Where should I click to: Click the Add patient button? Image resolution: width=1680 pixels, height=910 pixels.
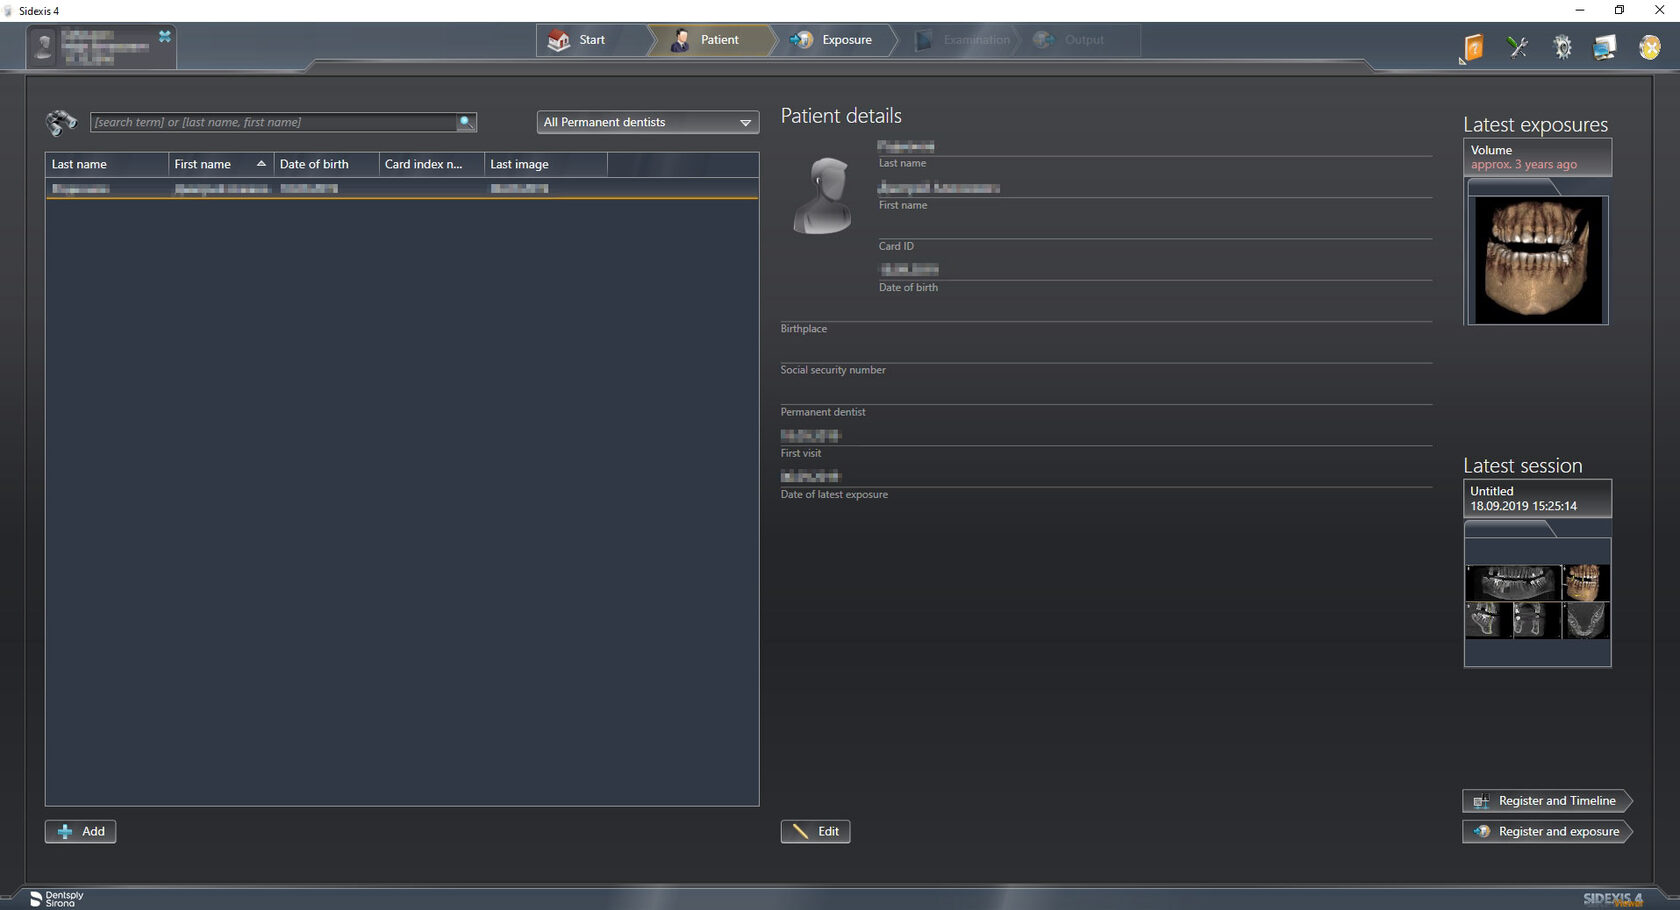[x=80, y=831]
